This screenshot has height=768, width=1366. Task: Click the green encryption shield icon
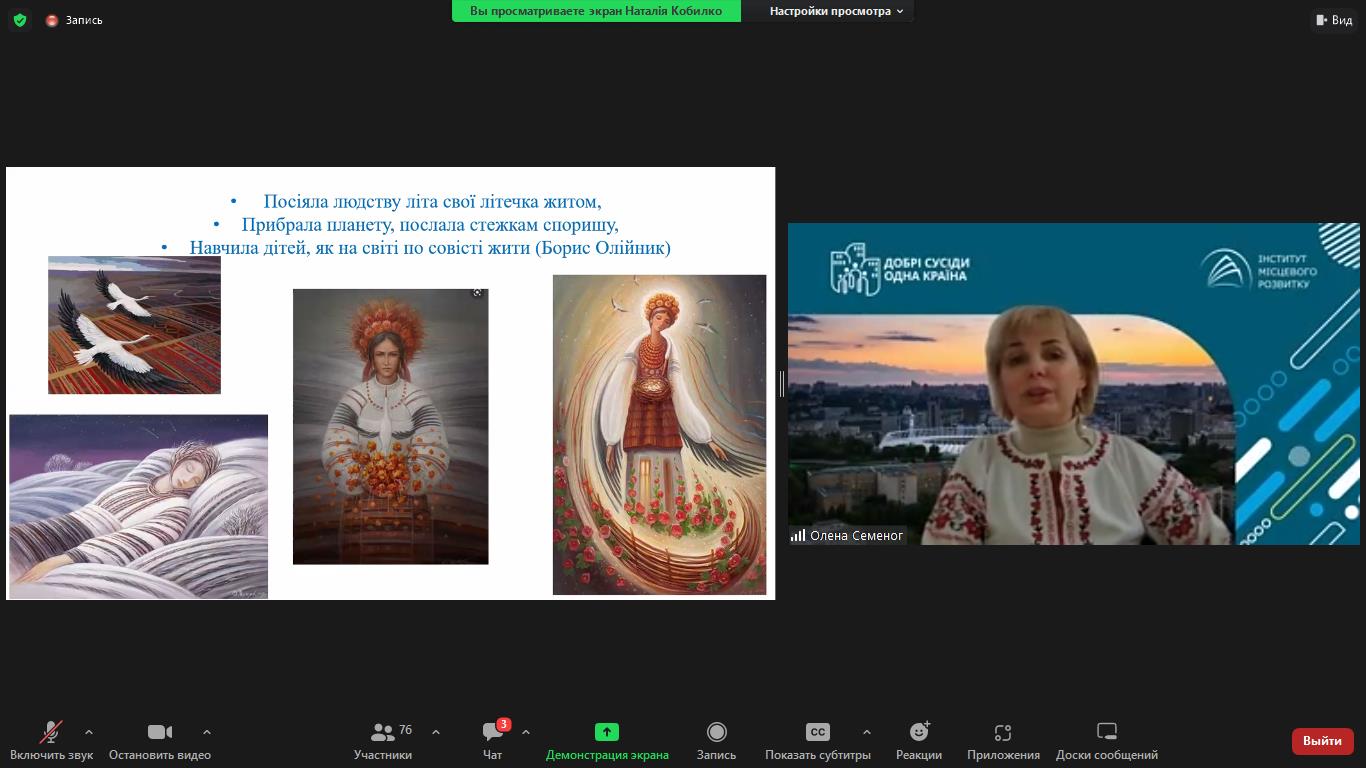tap(20, 20)
